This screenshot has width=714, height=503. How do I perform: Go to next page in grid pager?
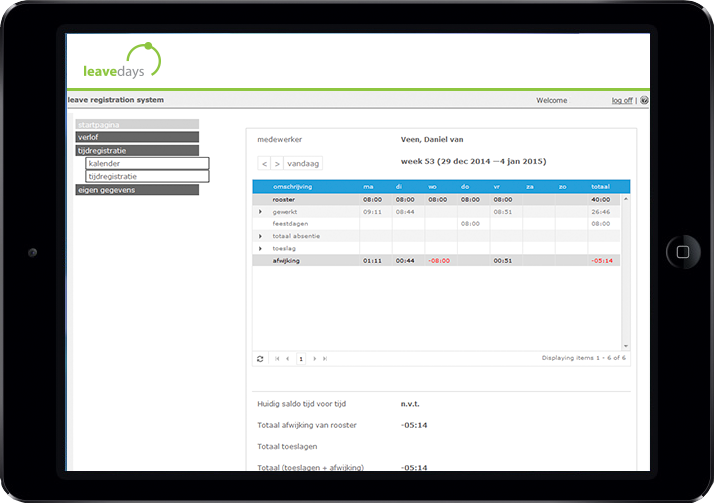314,359
